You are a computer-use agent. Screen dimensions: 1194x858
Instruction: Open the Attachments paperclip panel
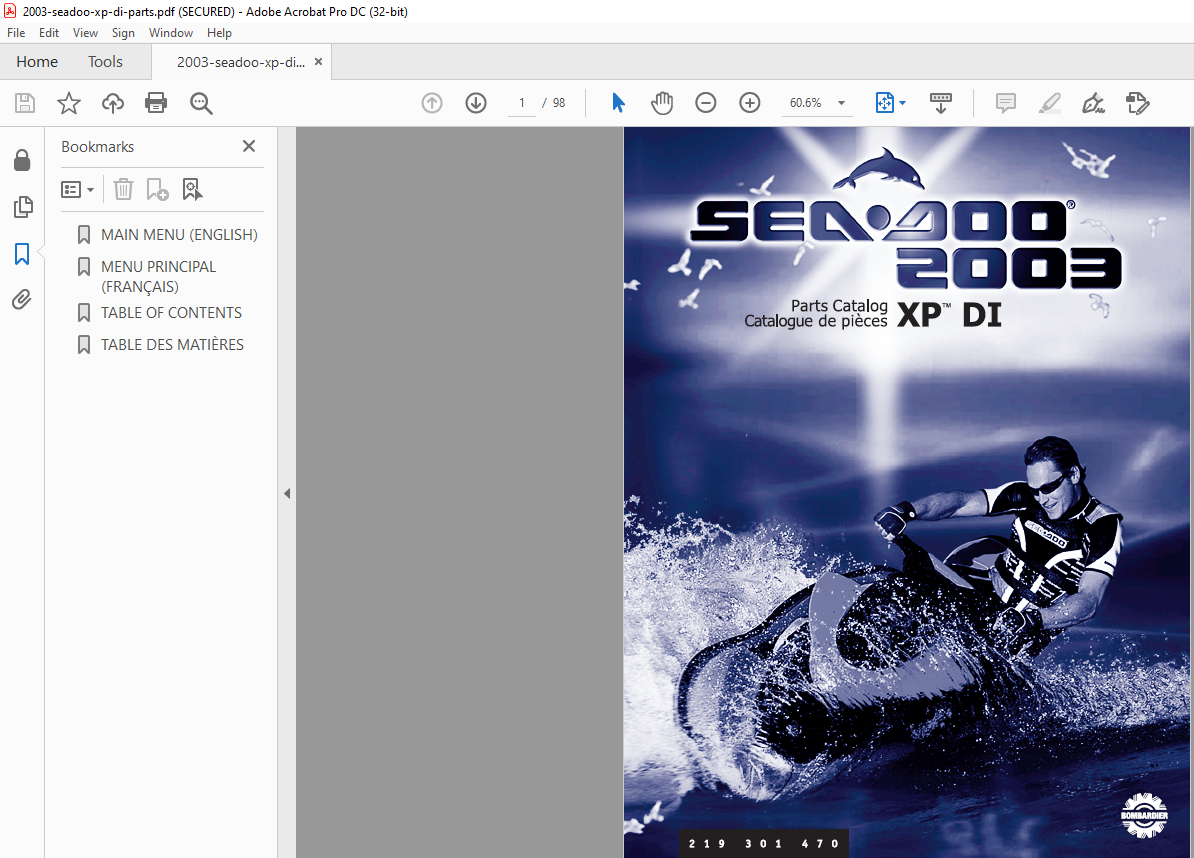[x=22, y=299]
